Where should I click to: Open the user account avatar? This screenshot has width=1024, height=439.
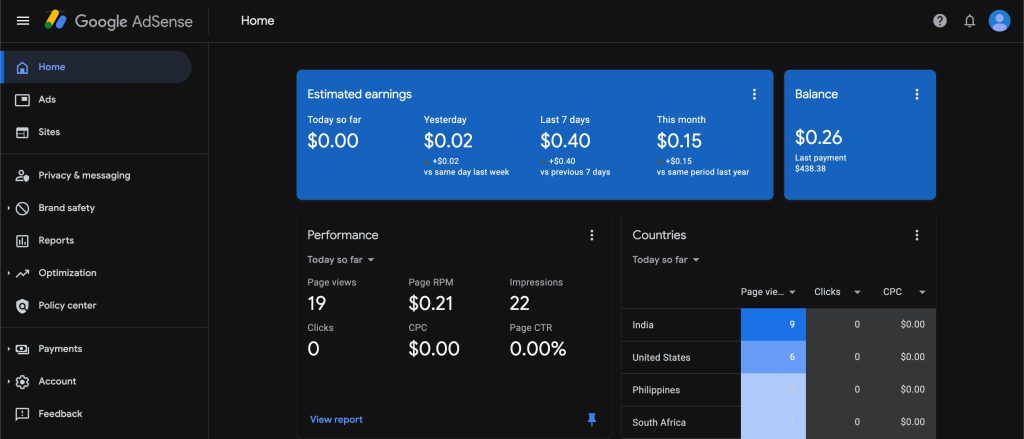point(999,21)
